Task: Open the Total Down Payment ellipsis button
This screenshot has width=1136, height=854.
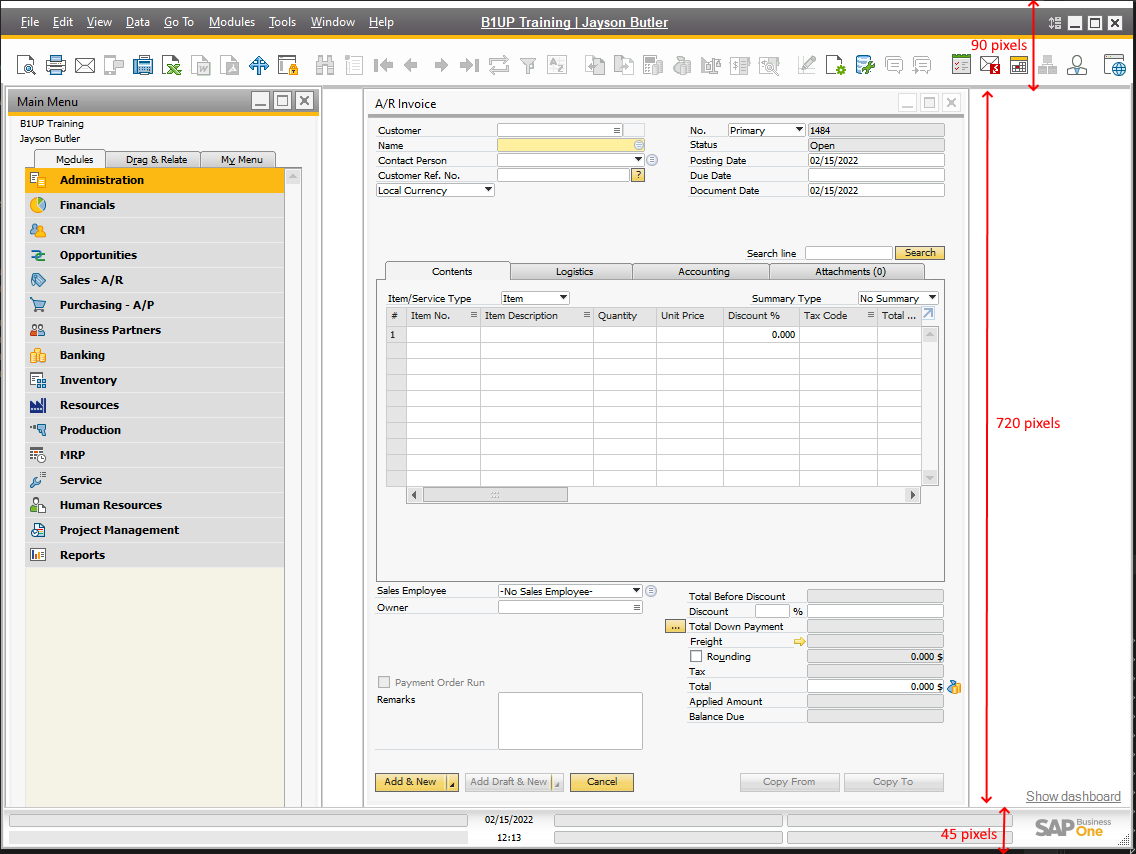Action: tap(675, 626)
